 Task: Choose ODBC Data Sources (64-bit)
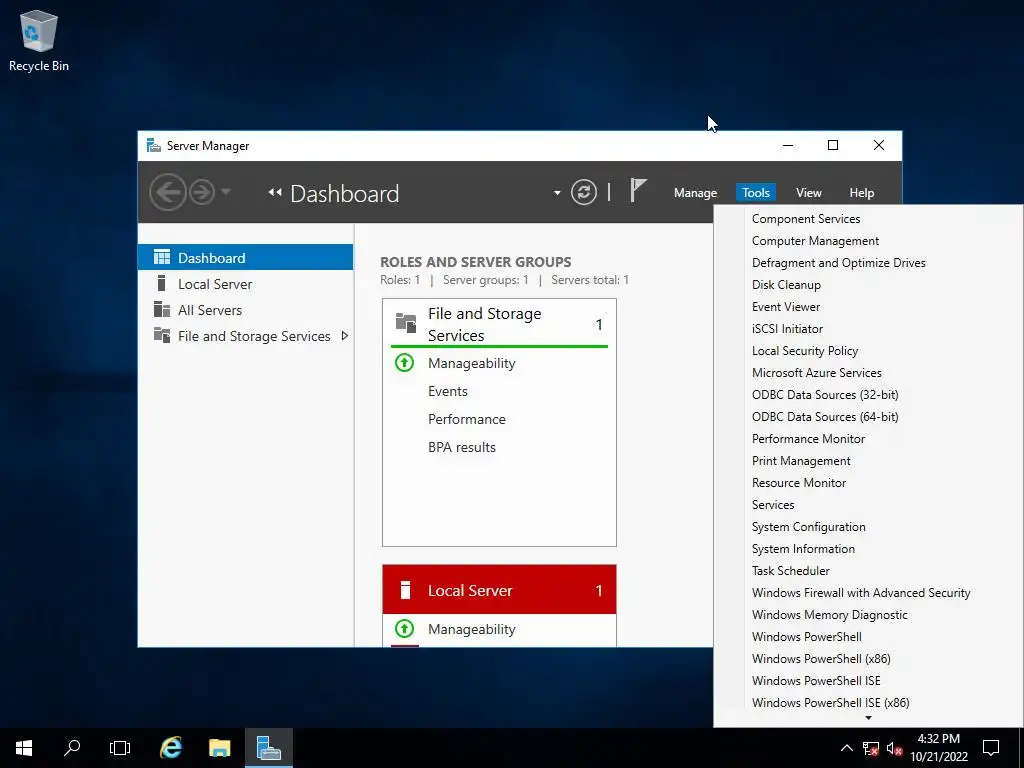tap(868, 417)
